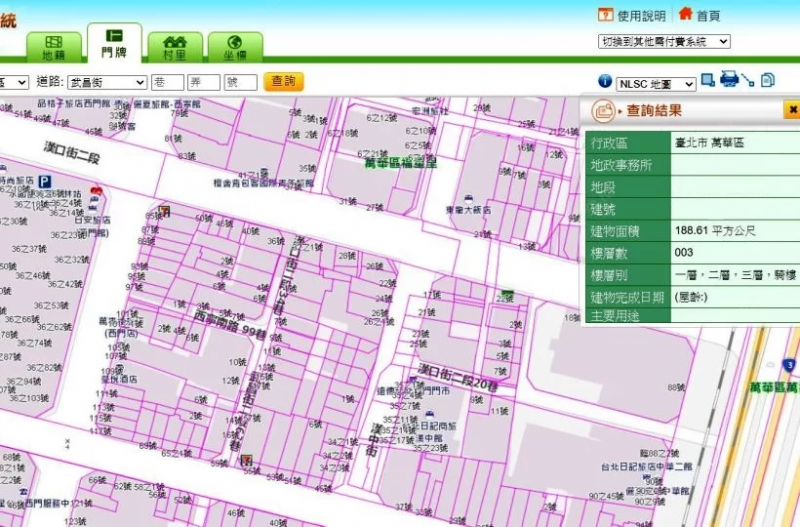Open the 村里 tab
The image size is (800, 527).
tap(174, 47)
